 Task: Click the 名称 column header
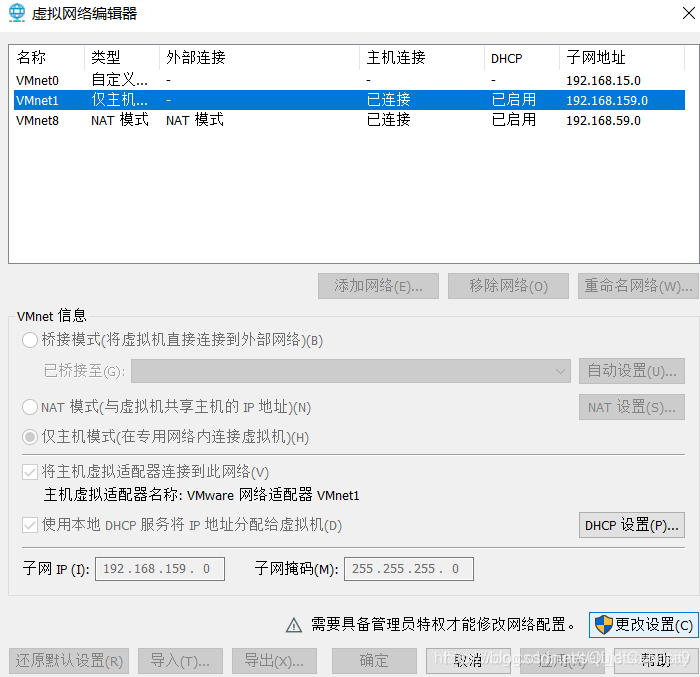(x=47, y=58)
